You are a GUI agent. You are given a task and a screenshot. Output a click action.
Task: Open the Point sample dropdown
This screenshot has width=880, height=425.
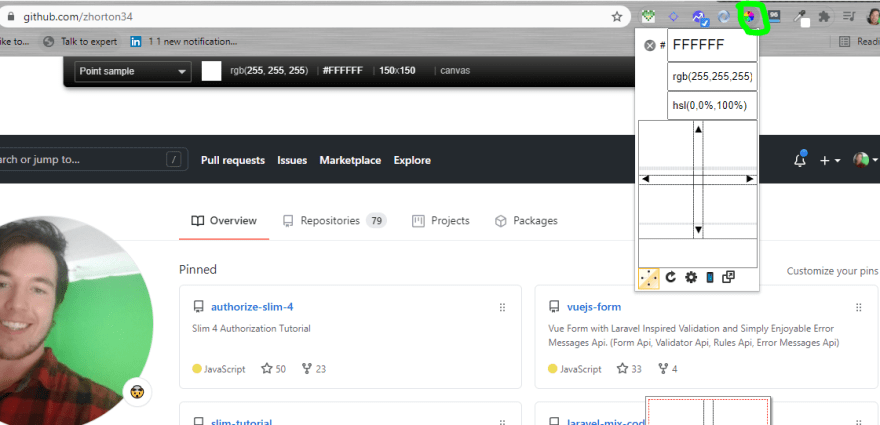click(132, 71)
